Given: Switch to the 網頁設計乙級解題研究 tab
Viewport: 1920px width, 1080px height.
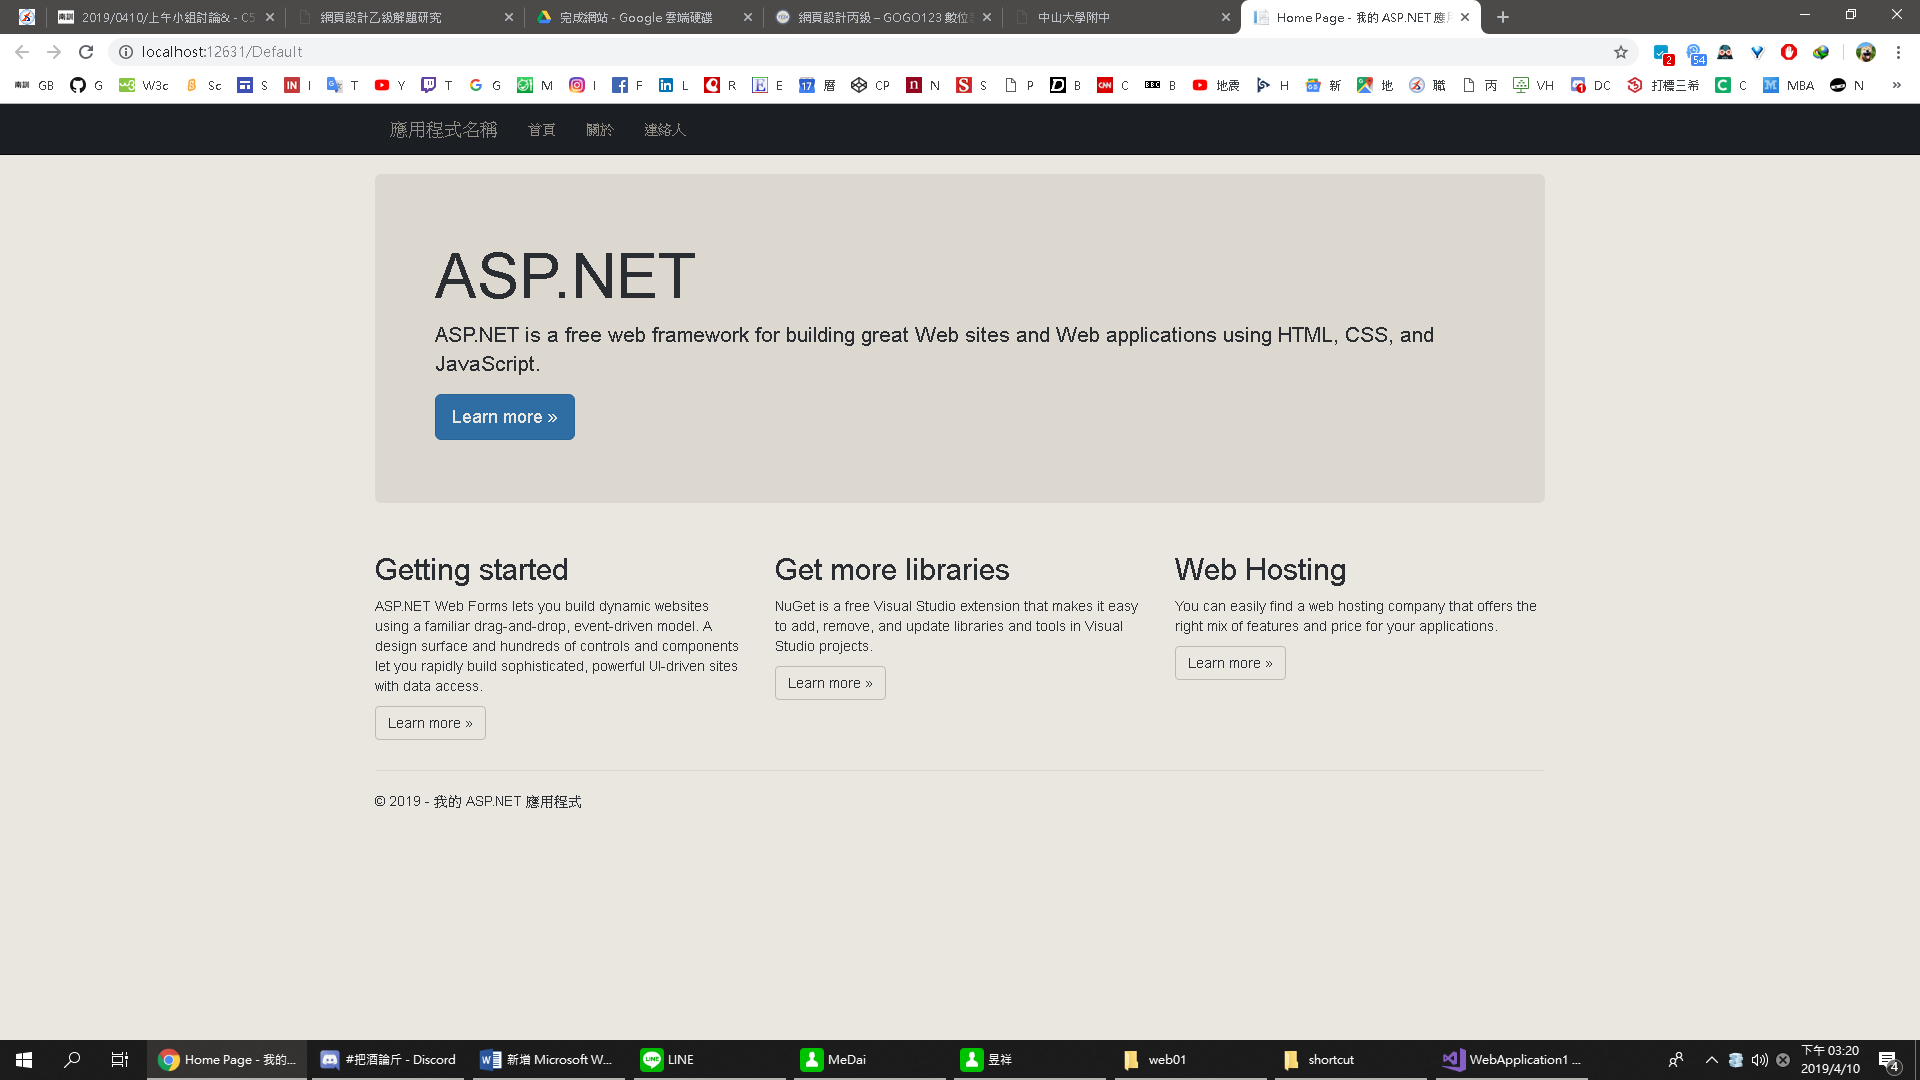Looking at the screenshot, I should click(405, 18).
